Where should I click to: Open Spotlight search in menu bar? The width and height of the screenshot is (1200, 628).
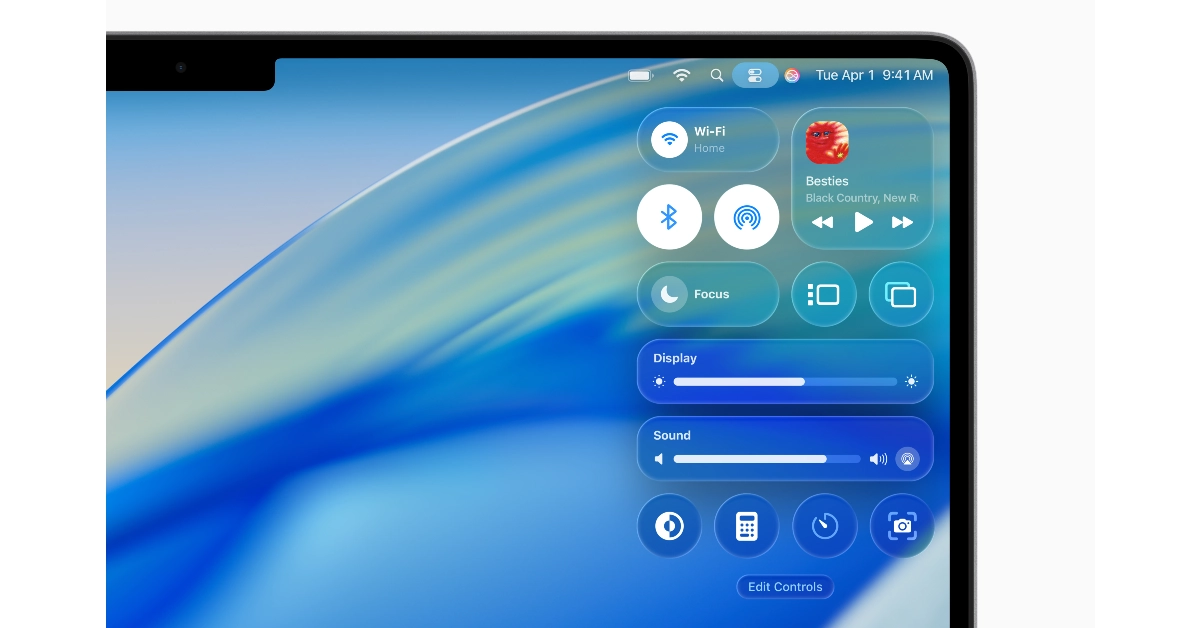coord(716,75)
